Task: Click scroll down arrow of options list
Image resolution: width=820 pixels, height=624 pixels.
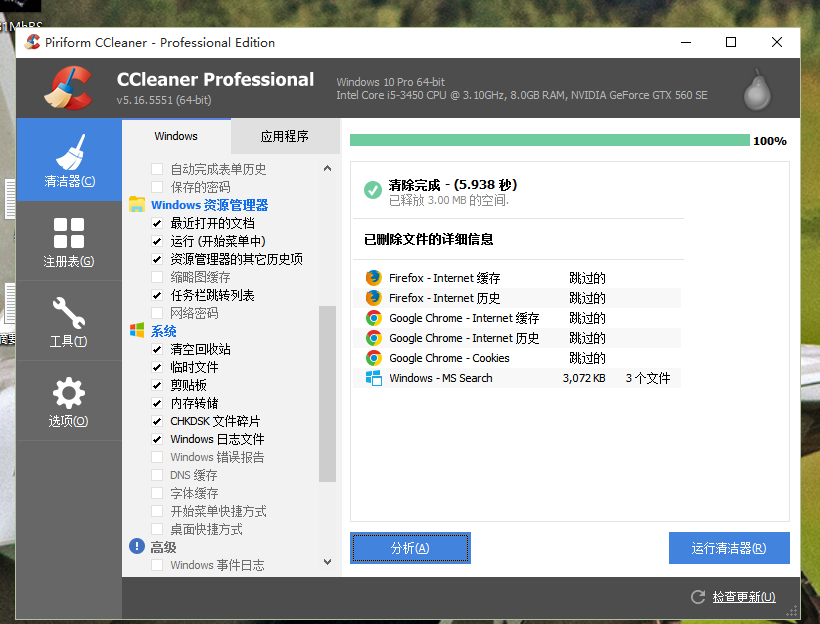Action: coord(327,562)
